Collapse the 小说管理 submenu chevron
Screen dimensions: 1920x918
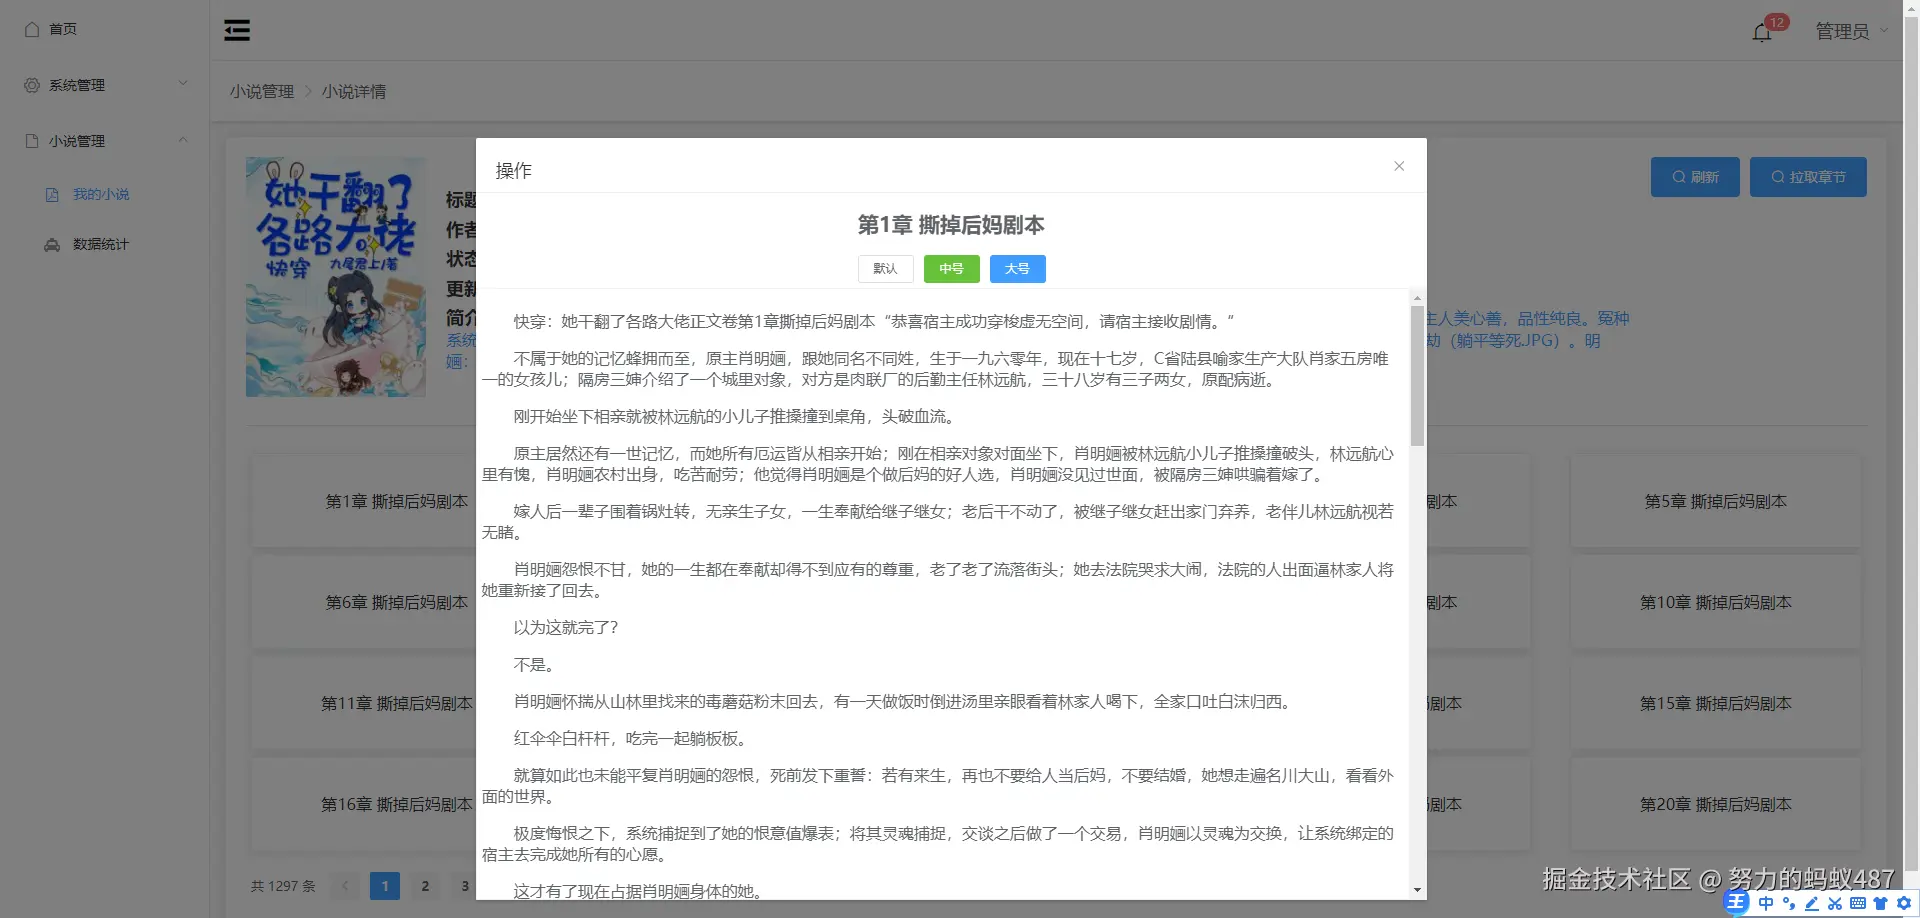coord(183,140)
